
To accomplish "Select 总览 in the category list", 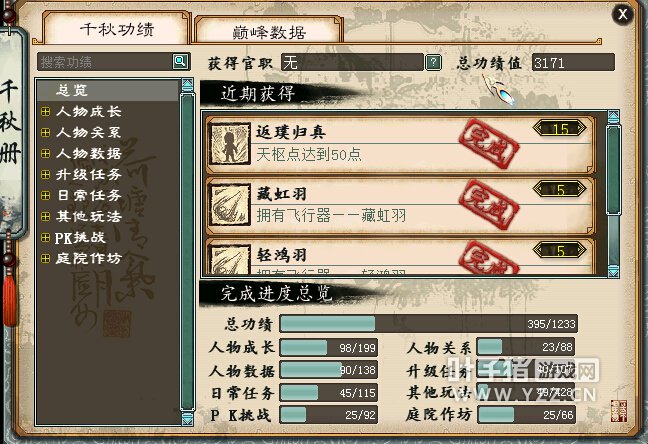I will click(x=108, y=90).
